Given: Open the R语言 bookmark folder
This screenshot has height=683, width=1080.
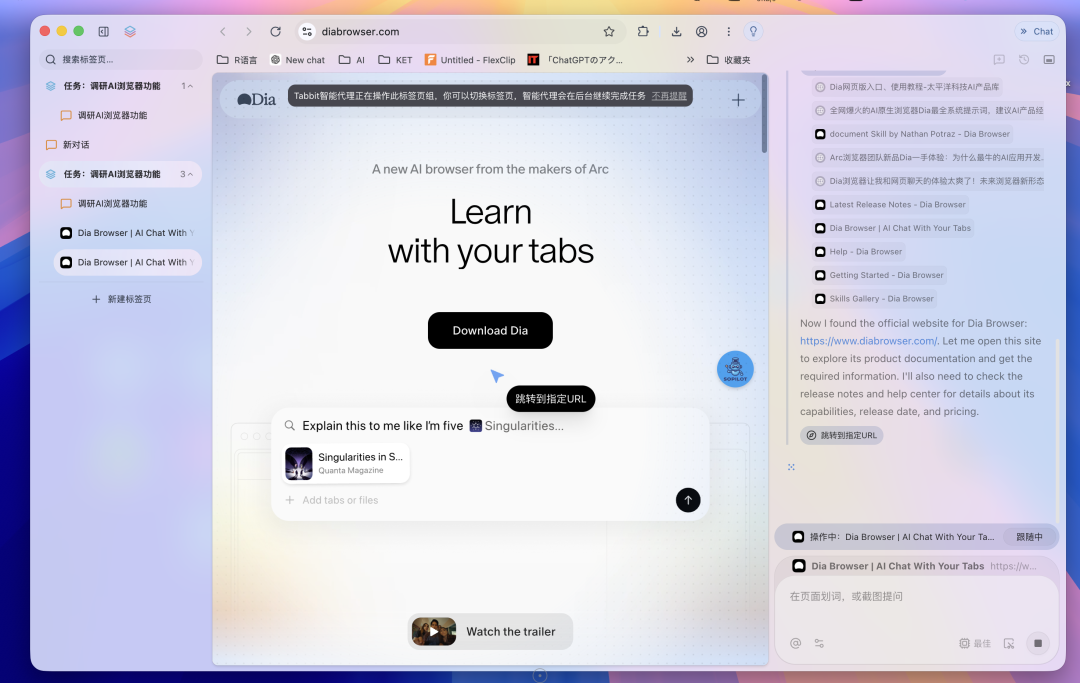Looking at the screenshot, I should click(x=237, y=60).
